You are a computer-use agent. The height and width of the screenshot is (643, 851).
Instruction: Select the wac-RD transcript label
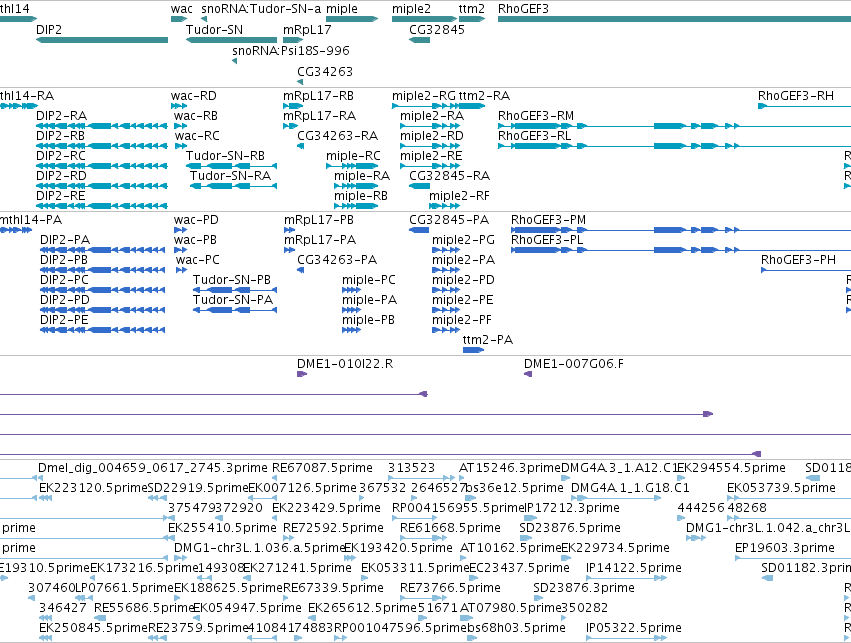coord(193,96)
